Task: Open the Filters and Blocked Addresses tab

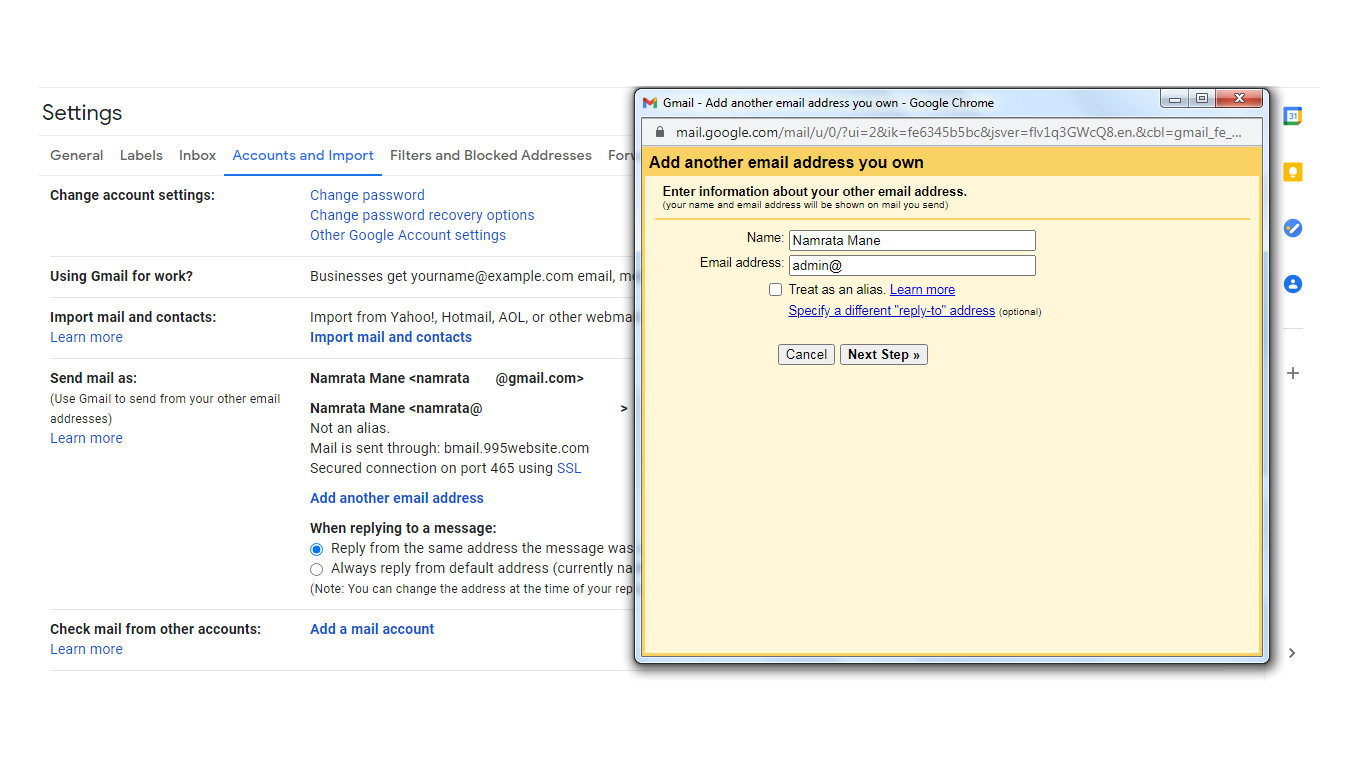Action: coord(490,155)
